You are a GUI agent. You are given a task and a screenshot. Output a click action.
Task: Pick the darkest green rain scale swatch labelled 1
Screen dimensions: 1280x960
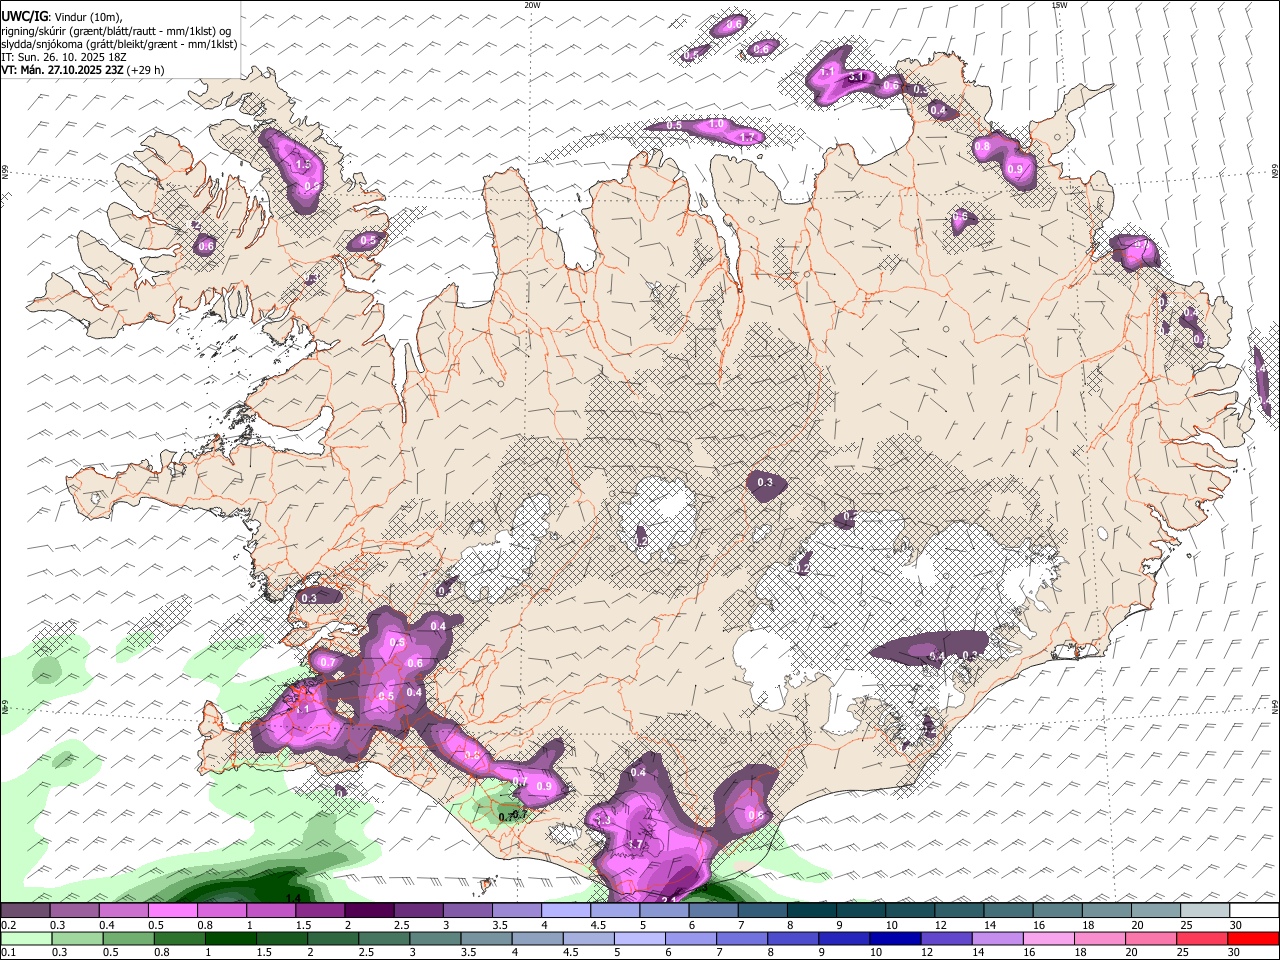coord(230,938)
